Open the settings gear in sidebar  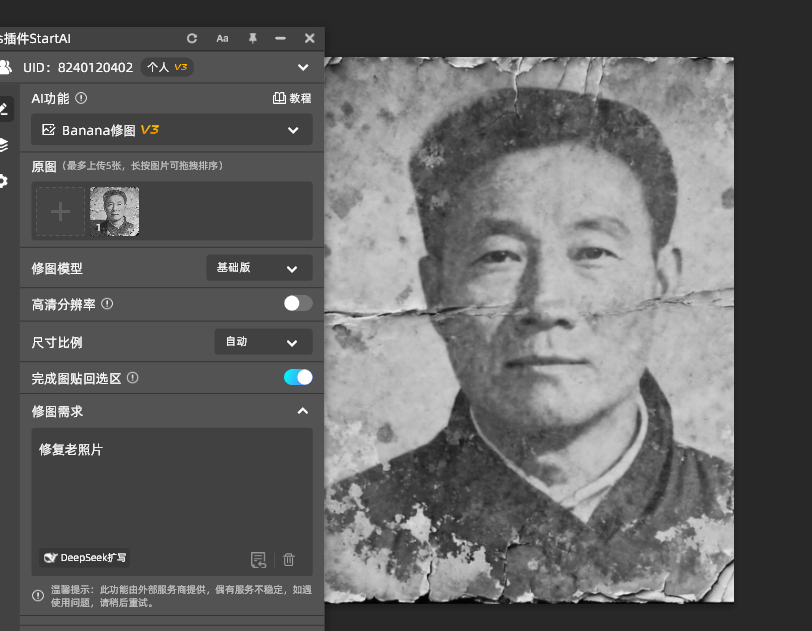[x=4, y=181]
